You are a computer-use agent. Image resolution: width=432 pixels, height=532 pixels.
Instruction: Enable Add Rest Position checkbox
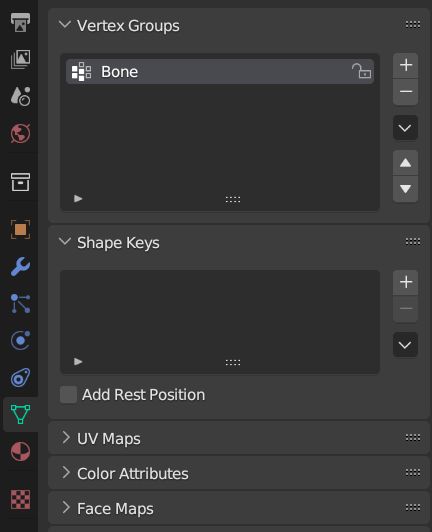click(68, 395)
